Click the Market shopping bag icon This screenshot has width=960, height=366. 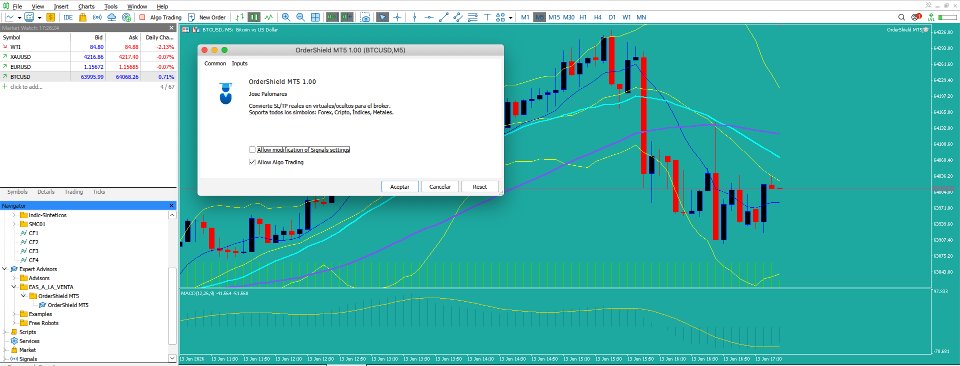(82, 17)
